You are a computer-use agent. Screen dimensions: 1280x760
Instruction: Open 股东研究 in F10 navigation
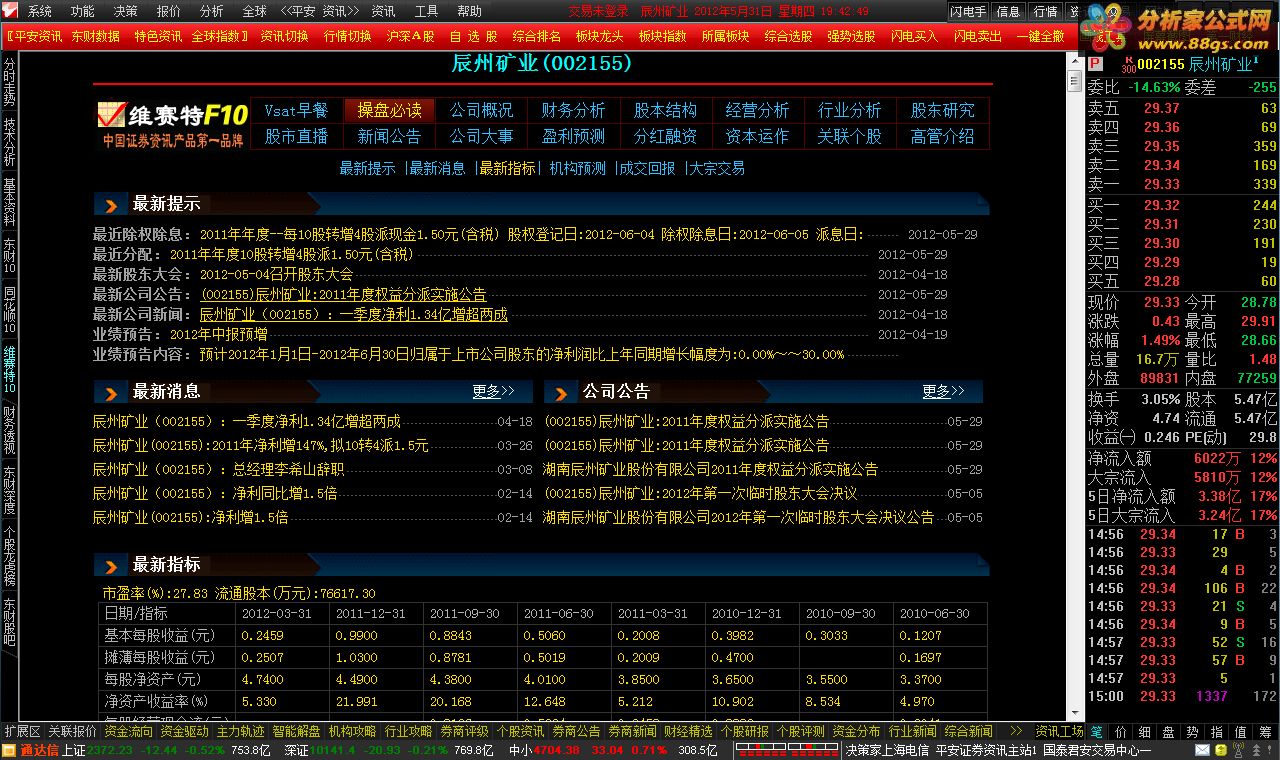pyautogui.click(x=942, y=110)
